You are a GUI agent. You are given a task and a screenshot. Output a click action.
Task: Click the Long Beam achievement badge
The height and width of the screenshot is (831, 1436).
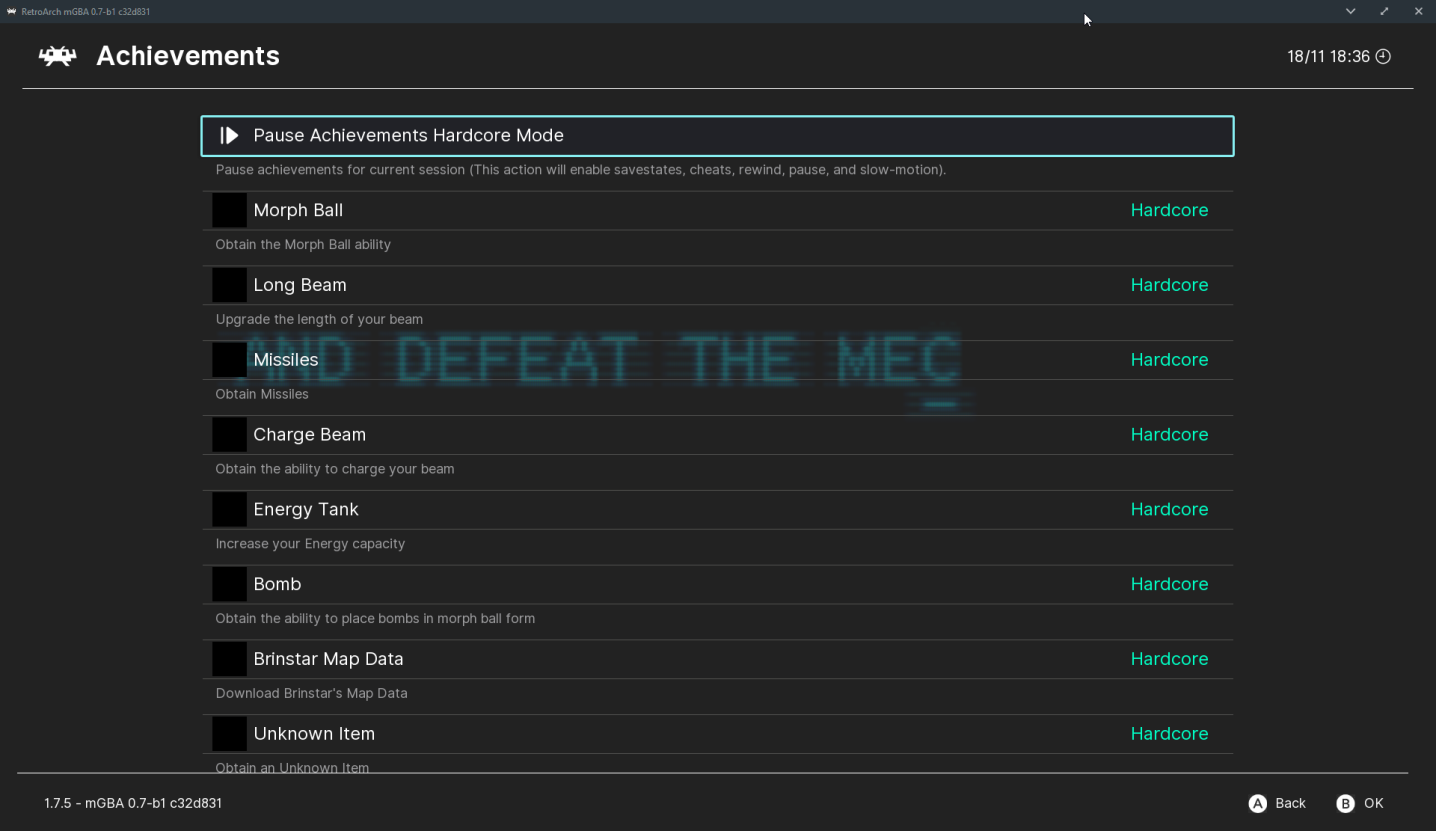click(228, 285)
